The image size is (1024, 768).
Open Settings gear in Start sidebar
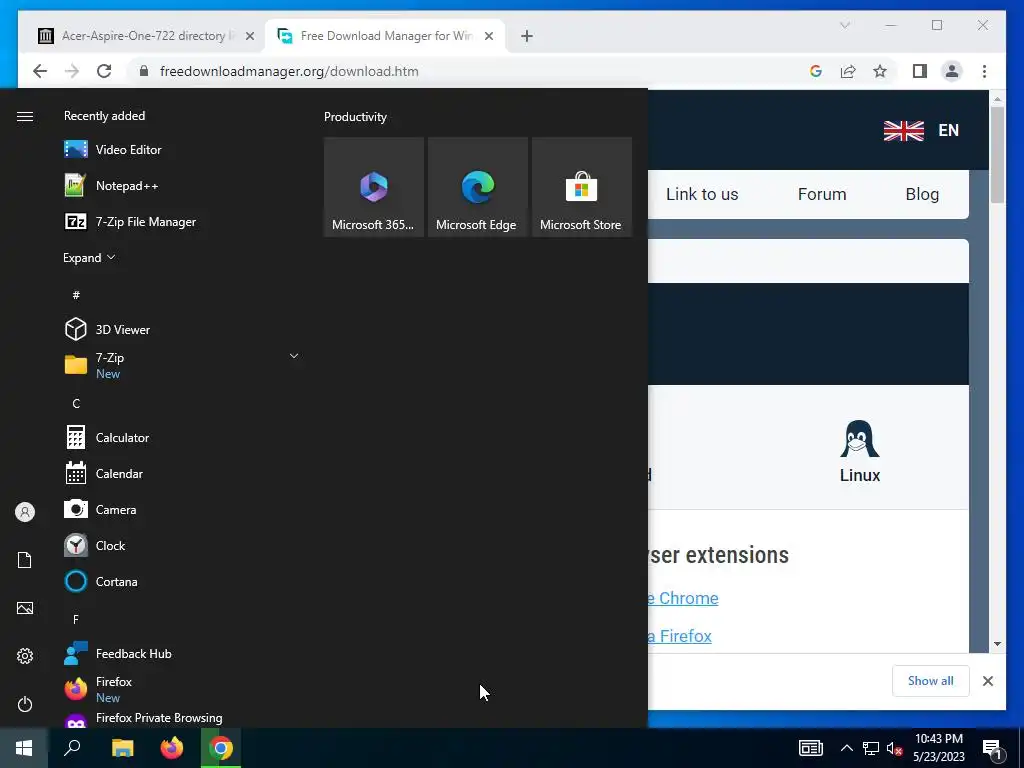[x=25, y=656]
